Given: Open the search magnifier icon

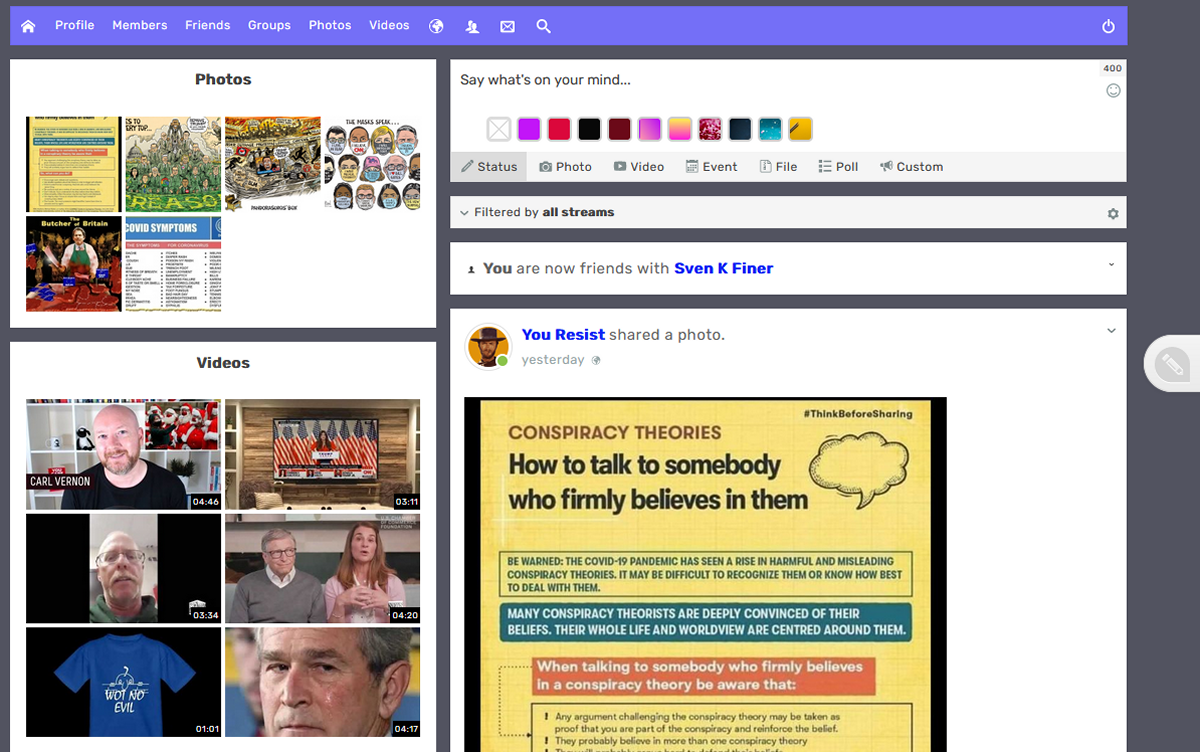Looking at the screenshot, I should coord(543,26).
